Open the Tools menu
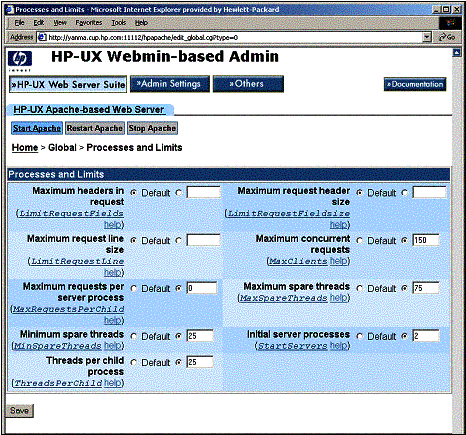 [x=119, y=23]
